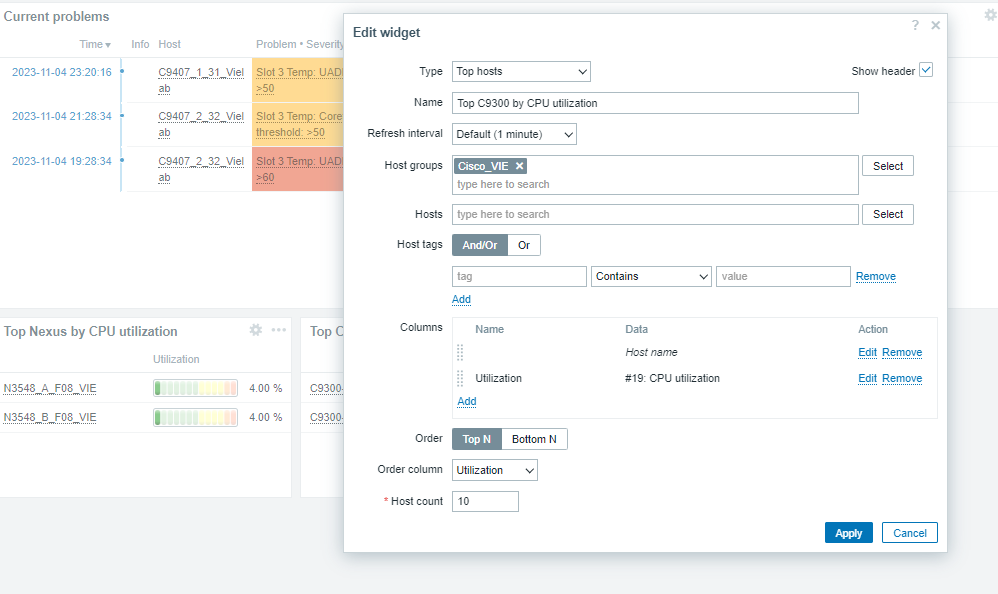Open host C9407_1_31_Vielab in problems
This screenshot has height=594, width=998.
201,80
